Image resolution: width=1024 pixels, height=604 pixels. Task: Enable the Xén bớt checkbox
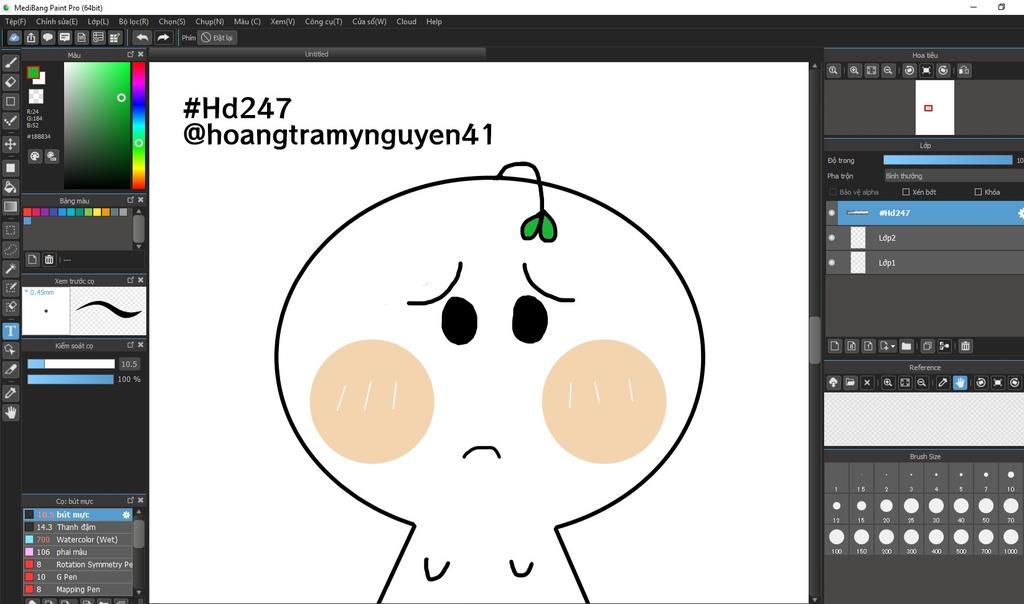pos(906,192)
